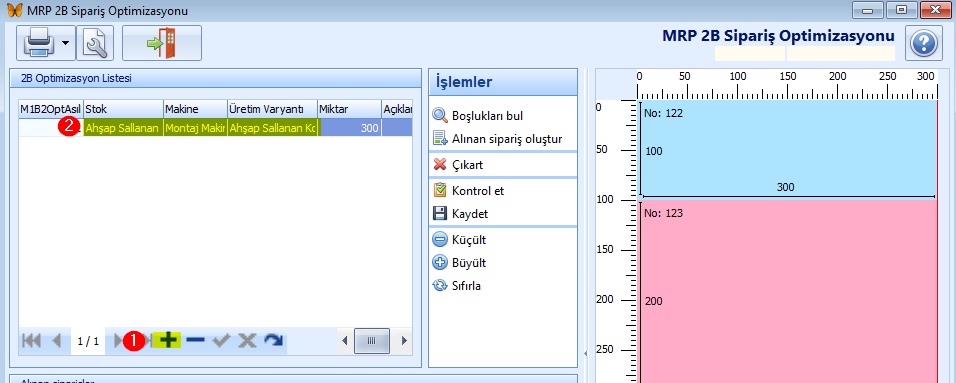Click the 2B Optimizasyon Listesi panel title
The width and height of the screenshot is (956, 383).
click(x=77, y=78)
